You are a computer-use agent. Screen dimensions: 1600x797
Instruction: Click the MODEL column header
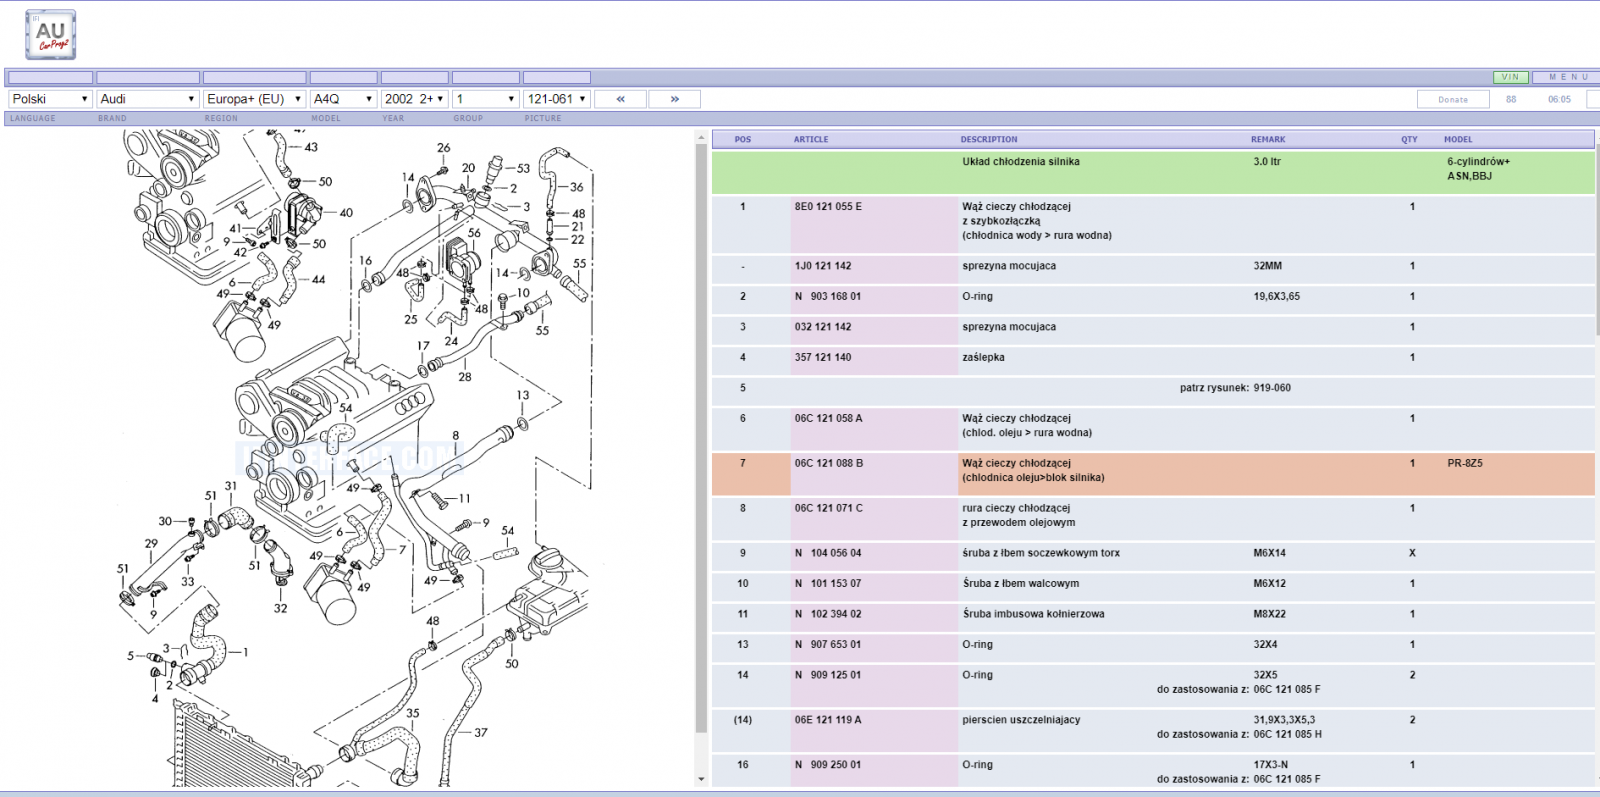click(1458, 139)
